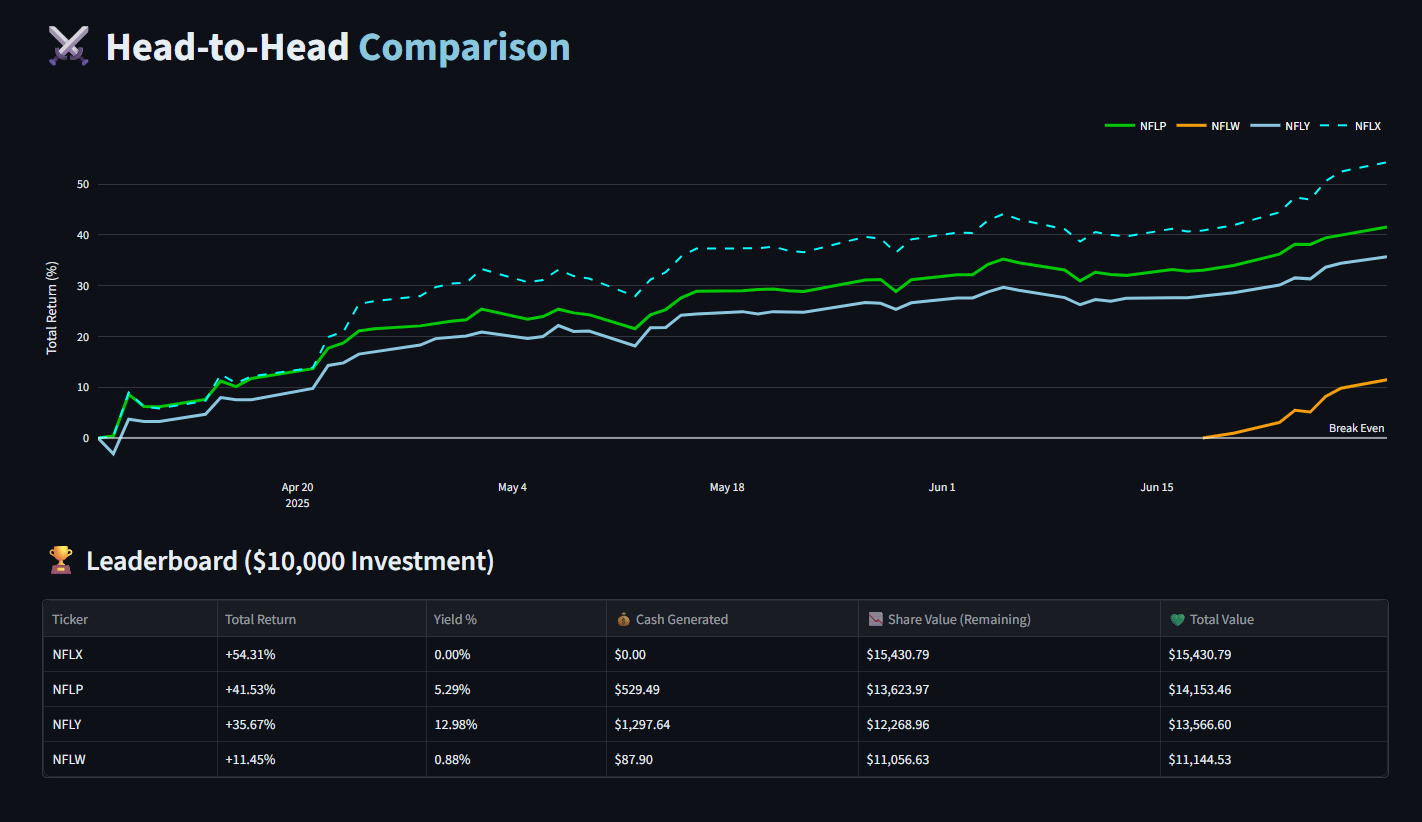1422x822 pixels.
Task: Click the Total Return (%) y-axis title
Action: pyautogui.click(x=51, y=307)
